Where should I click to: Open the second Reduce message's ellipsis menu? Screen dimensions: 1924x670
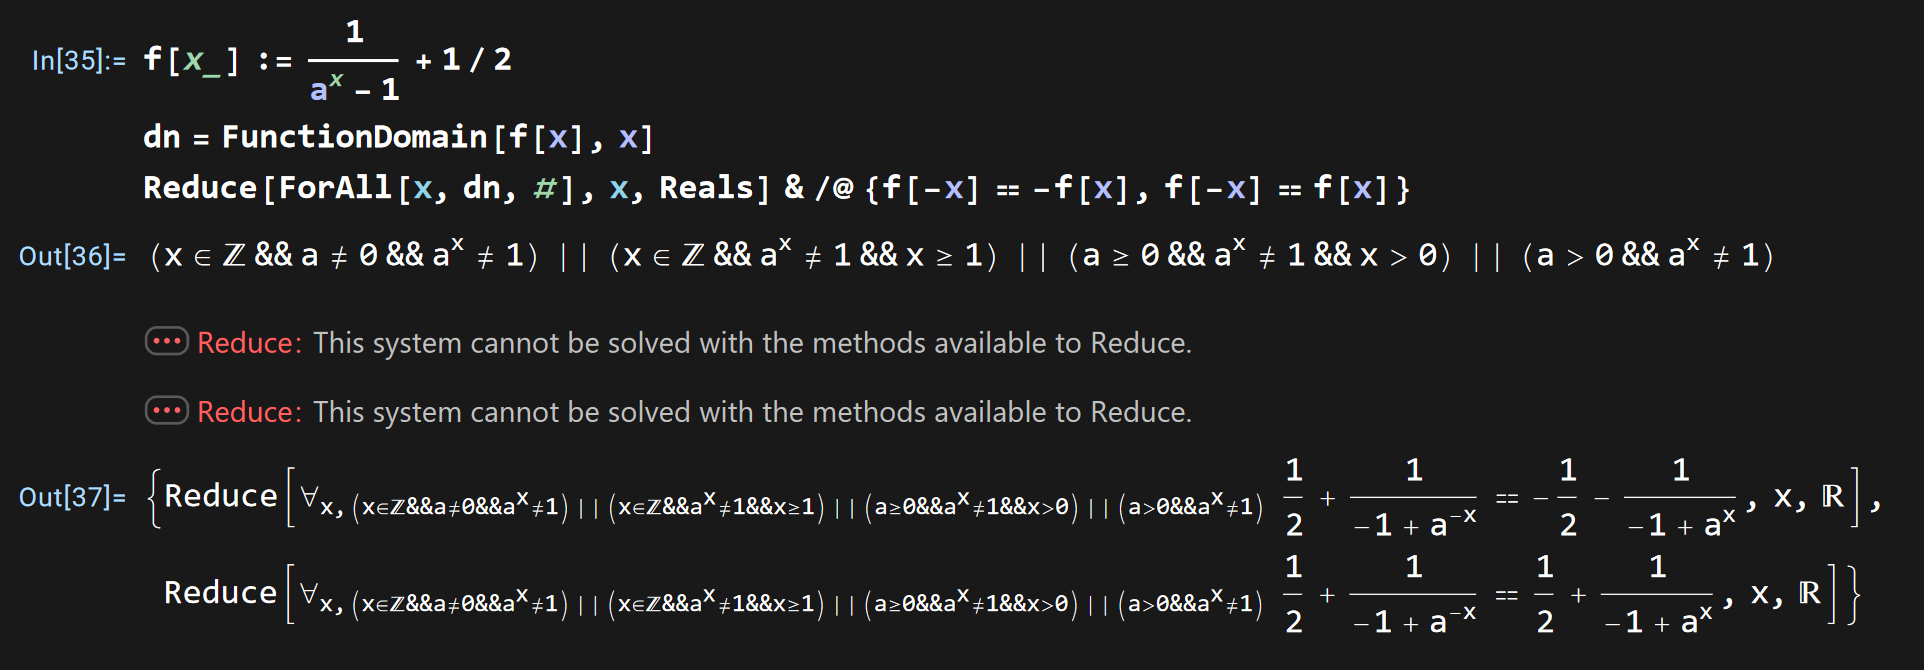tap(166, 411)
